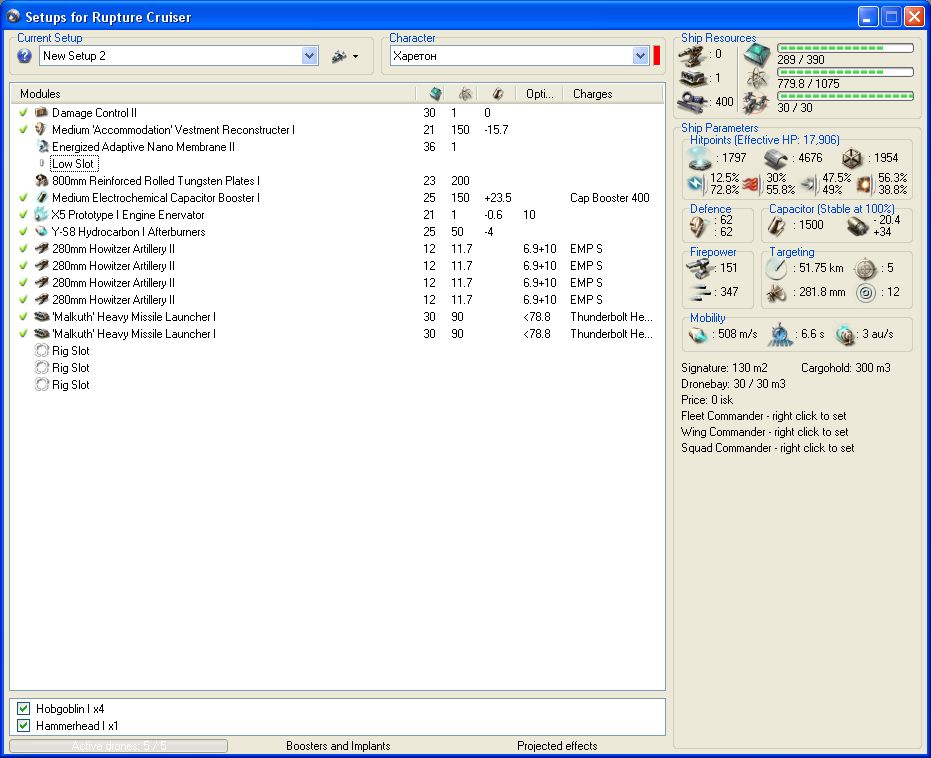Expand the Character dropdown arrow
The height and width of the screenshot is (758, 931).
coord(640,56)
